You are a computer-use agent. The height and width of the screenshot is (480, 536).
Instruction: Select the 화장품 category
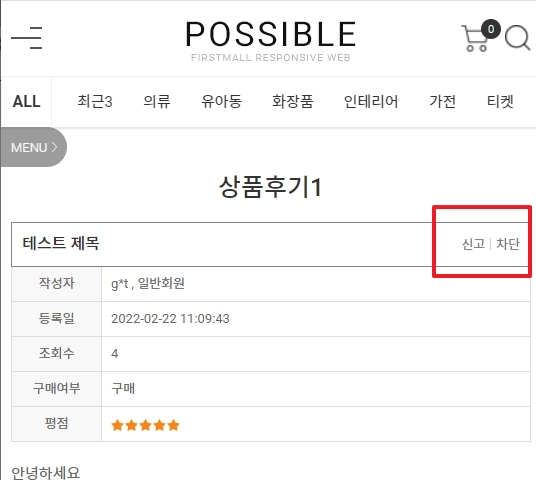click(293, 102)
